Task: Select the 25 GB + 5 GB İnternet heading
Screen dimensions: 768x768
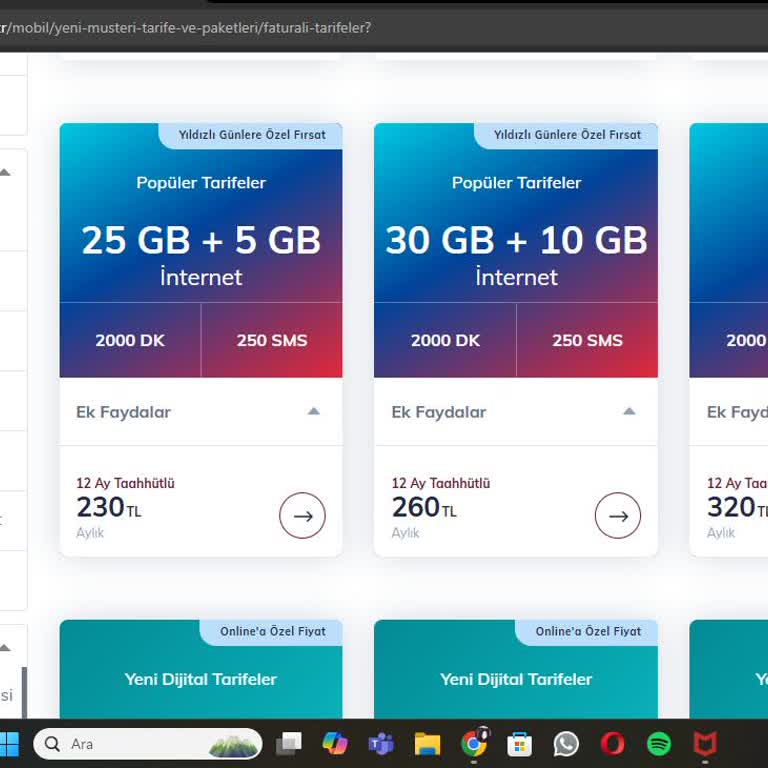Action: pyautogui.click(x=201, y=255)
